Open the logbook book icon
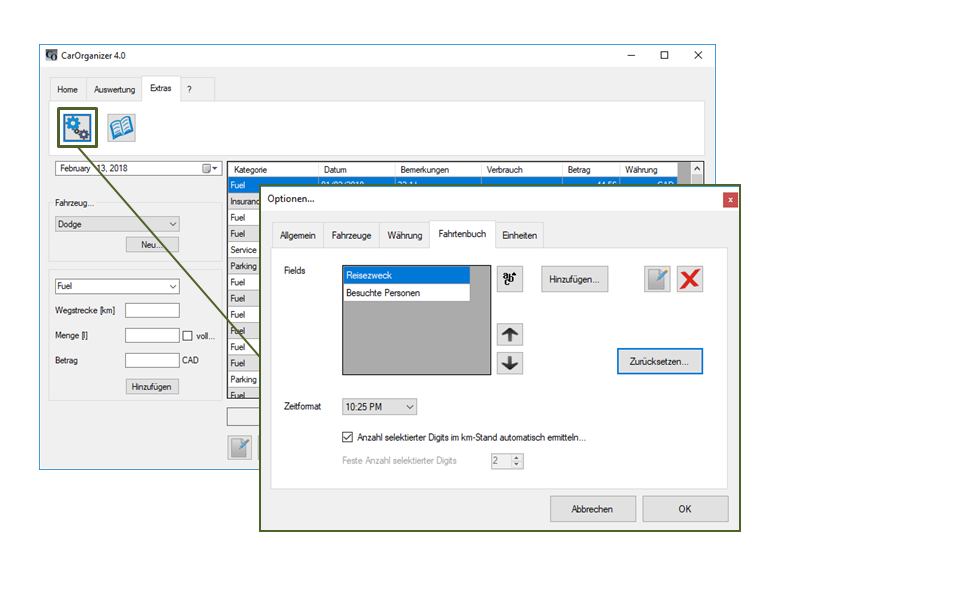The height and width of the screenshot is (600, 960). (121, 127)
